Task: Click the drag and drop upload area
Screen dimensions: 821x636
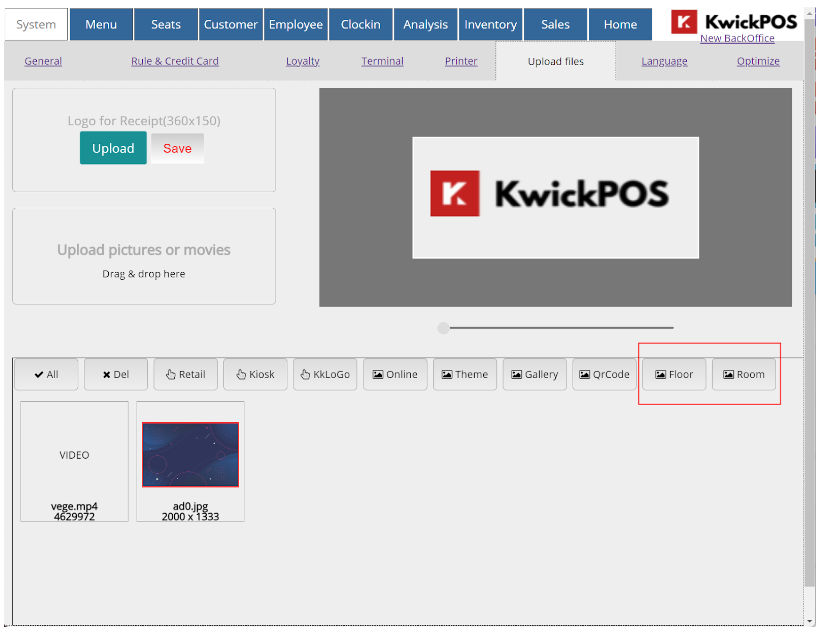Action: pos(144,256)
